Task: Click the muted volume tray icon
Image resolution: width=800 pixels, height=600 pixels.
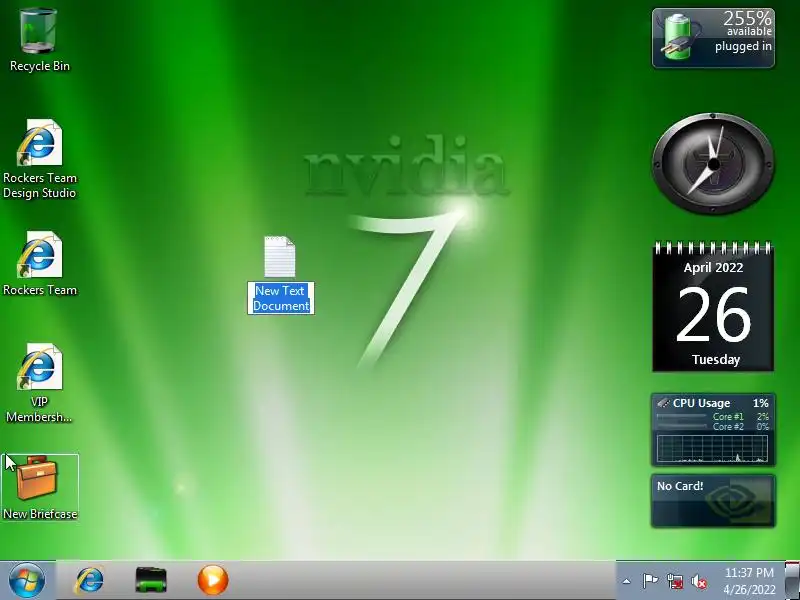Action: point(699,581)
